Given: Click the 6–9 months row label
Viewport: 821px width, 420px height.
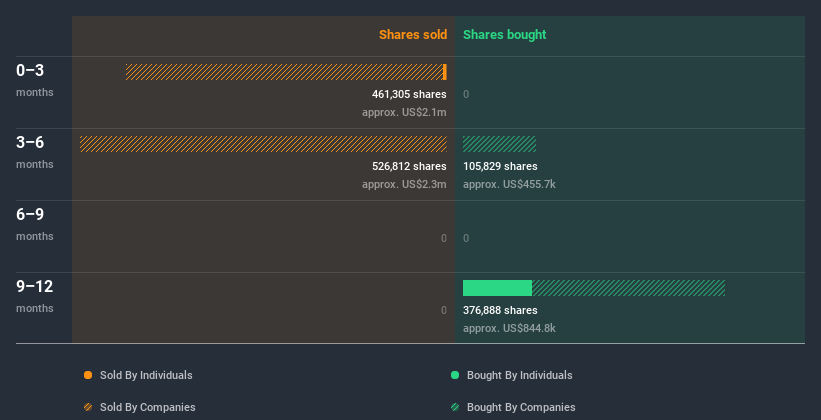Looking at the screenshot, I should [35, 224].
